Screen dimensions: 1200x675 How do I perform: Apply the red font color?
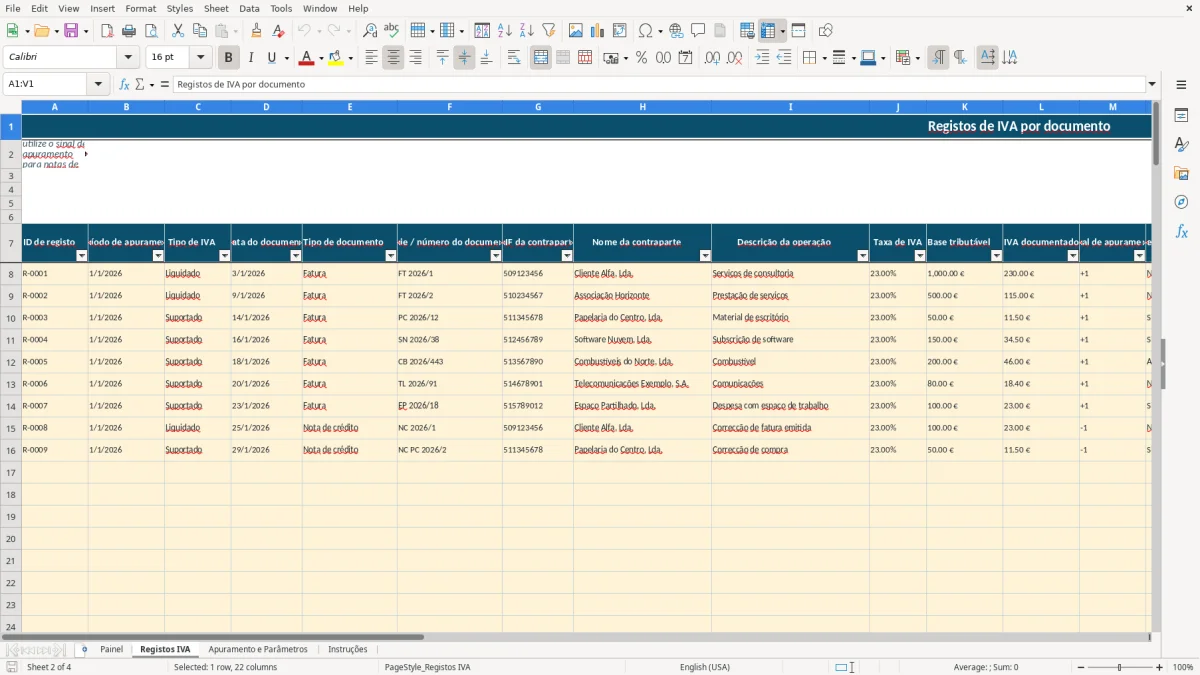(306, 58)
